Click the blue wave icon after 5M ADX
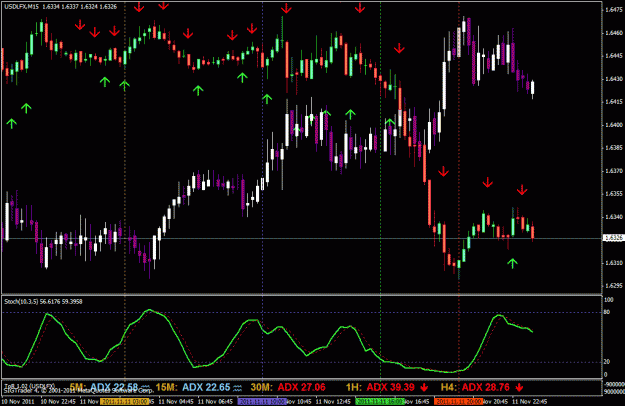Screen dimensions: 625x406 click(145, 387)
